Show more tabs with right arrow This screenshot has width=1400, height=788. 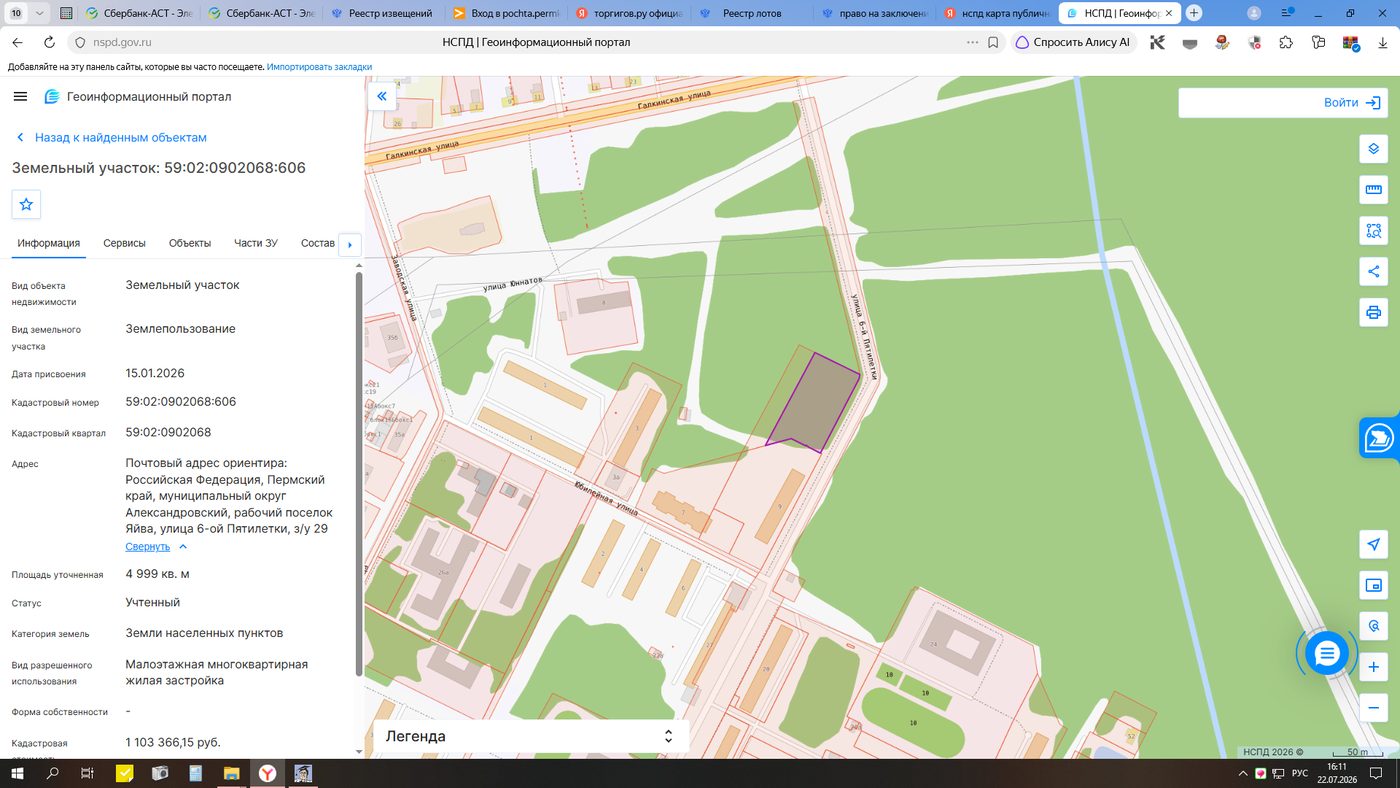coord(349,244)
